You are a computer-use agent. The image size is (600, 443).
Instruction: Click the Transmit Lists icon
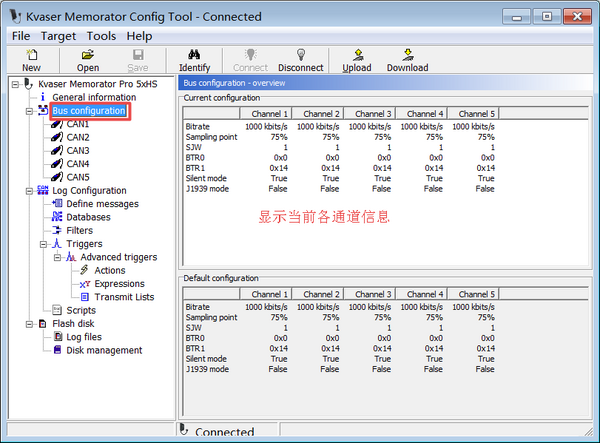tap(85, 297)
